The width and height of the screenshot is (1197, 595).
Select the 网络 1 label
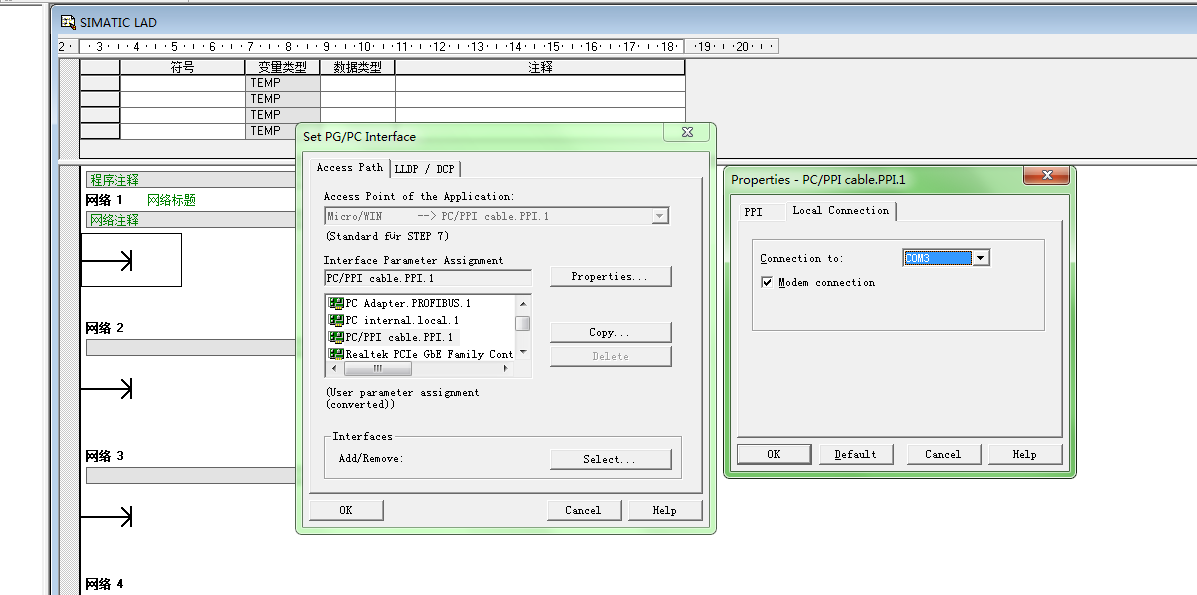tap(104, 200)
